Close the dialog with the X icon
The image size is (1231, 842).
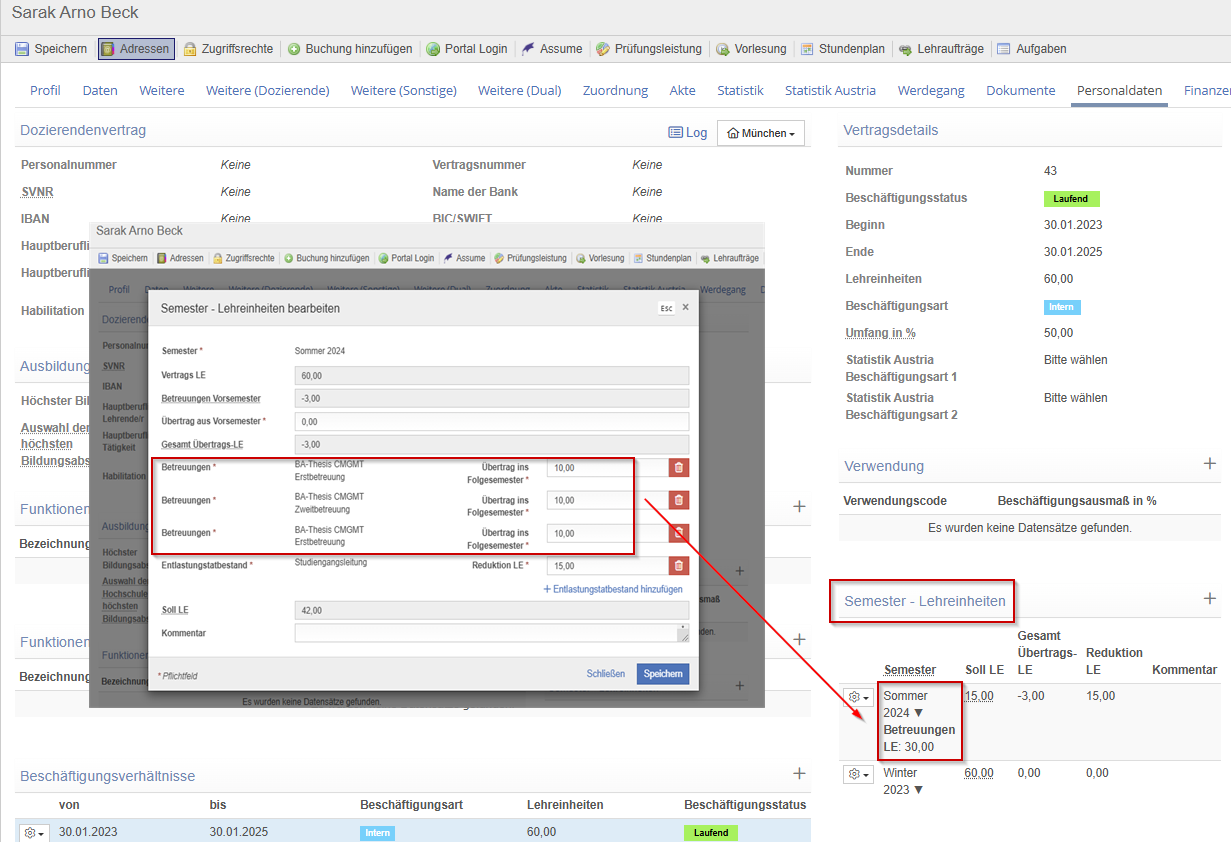[685, 308]
